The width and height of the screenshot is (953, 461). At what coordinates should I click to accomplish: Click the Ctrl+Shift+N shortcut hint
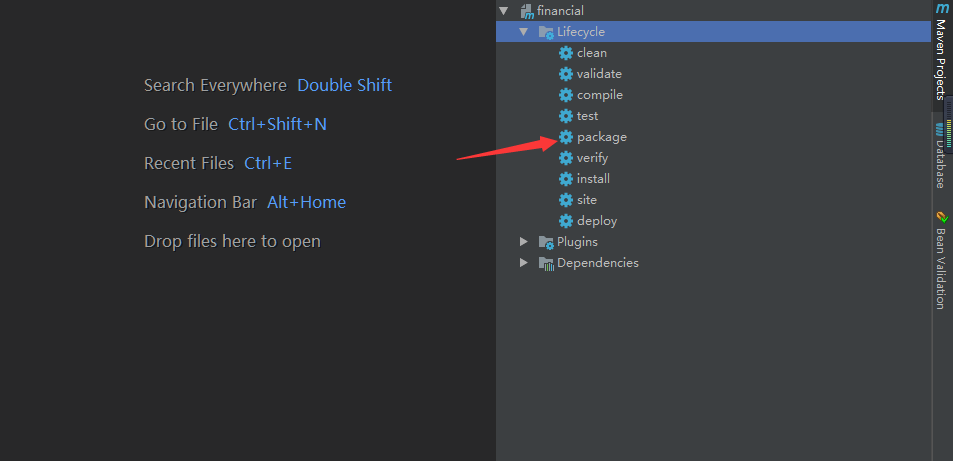point(278,124)
